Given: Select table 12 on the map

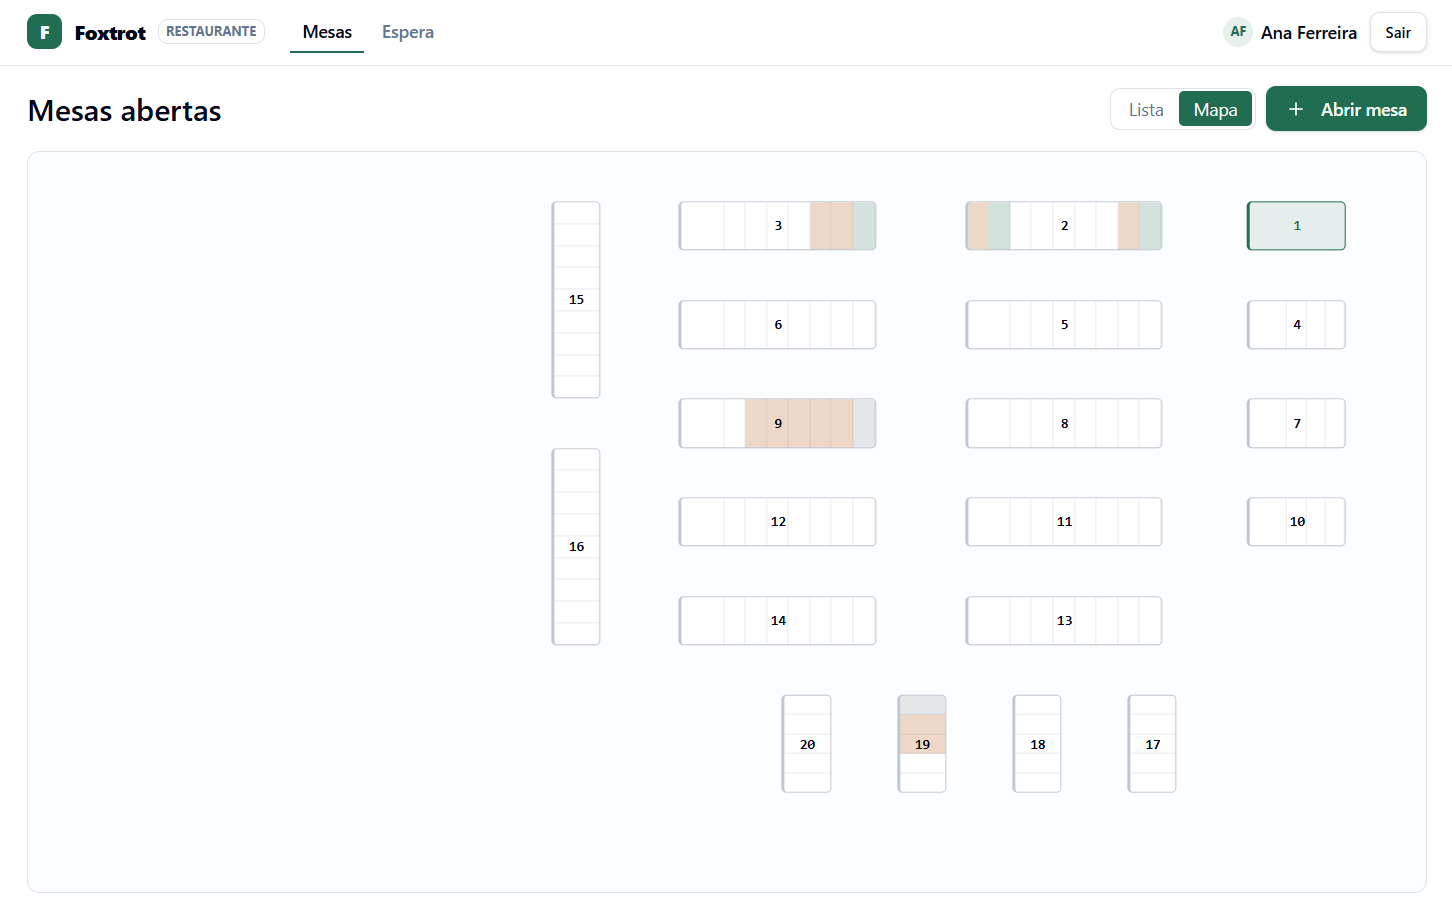Looking at the screenshot, I should 778,522.
